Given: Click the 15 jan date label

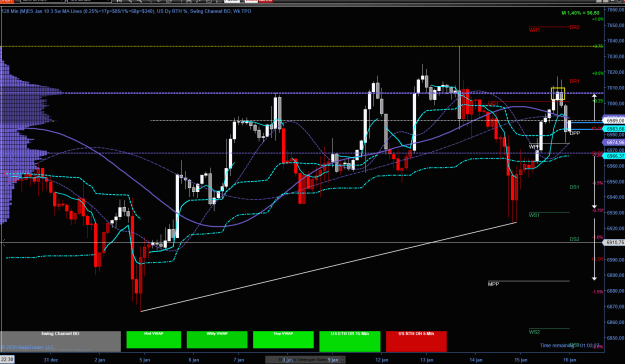Looking at the screenshot, I should tap(520, 360).
